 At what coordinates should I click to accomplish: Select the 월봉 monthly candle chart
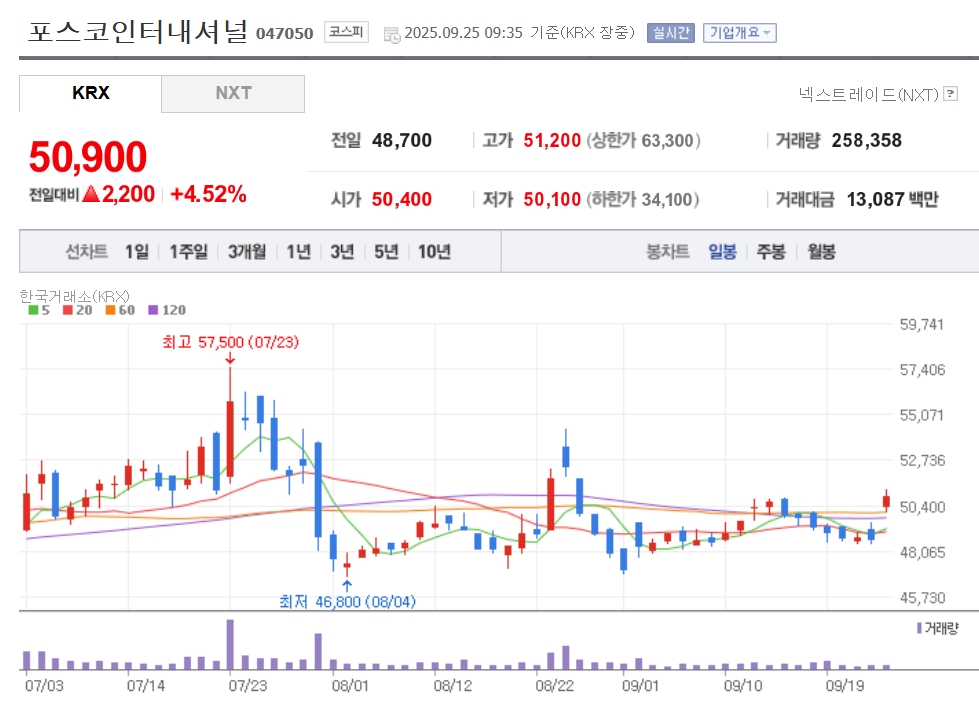coord(821,252)
